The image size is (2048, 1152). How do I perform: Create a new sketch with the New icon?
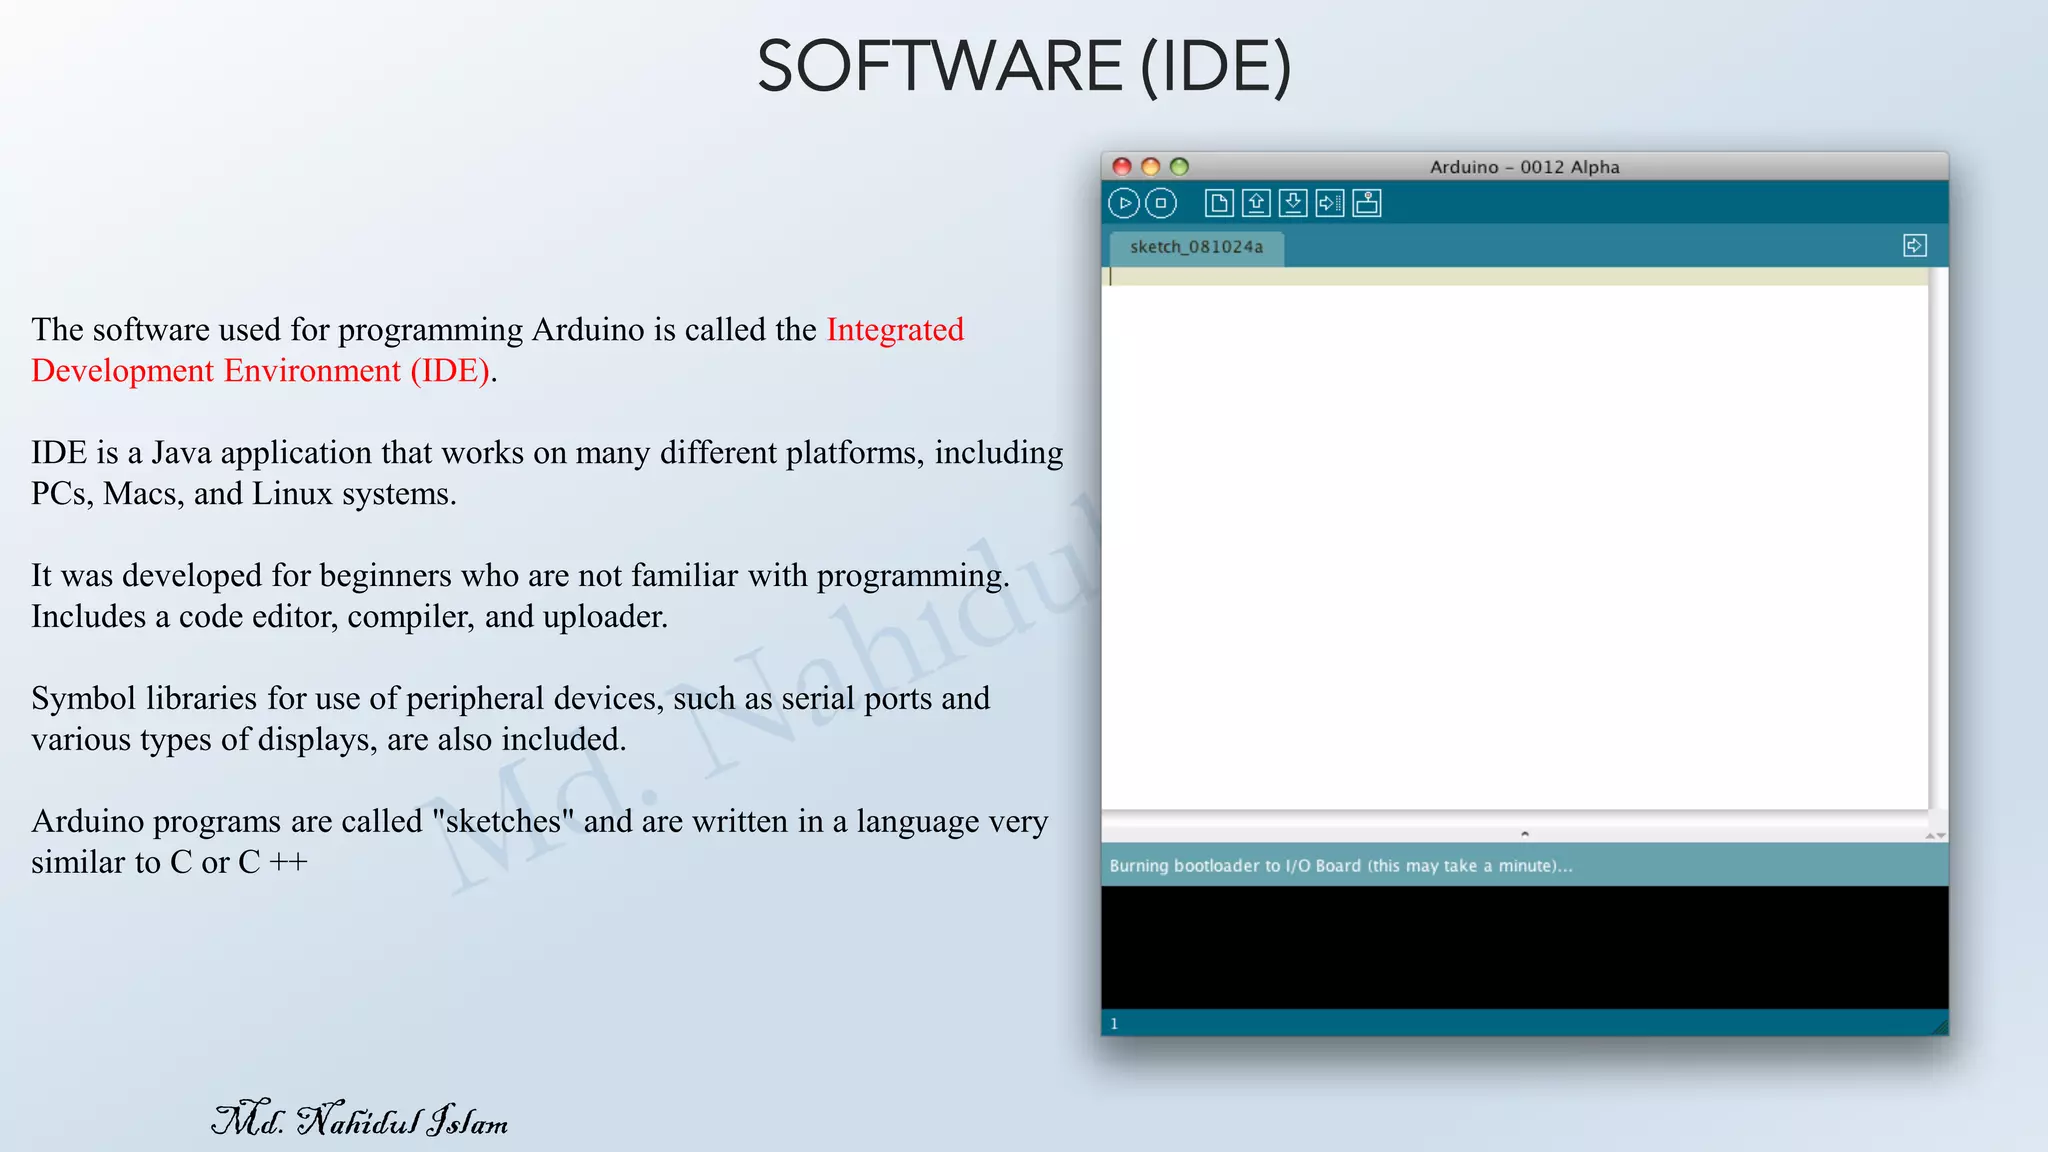tap(1219, 203)
